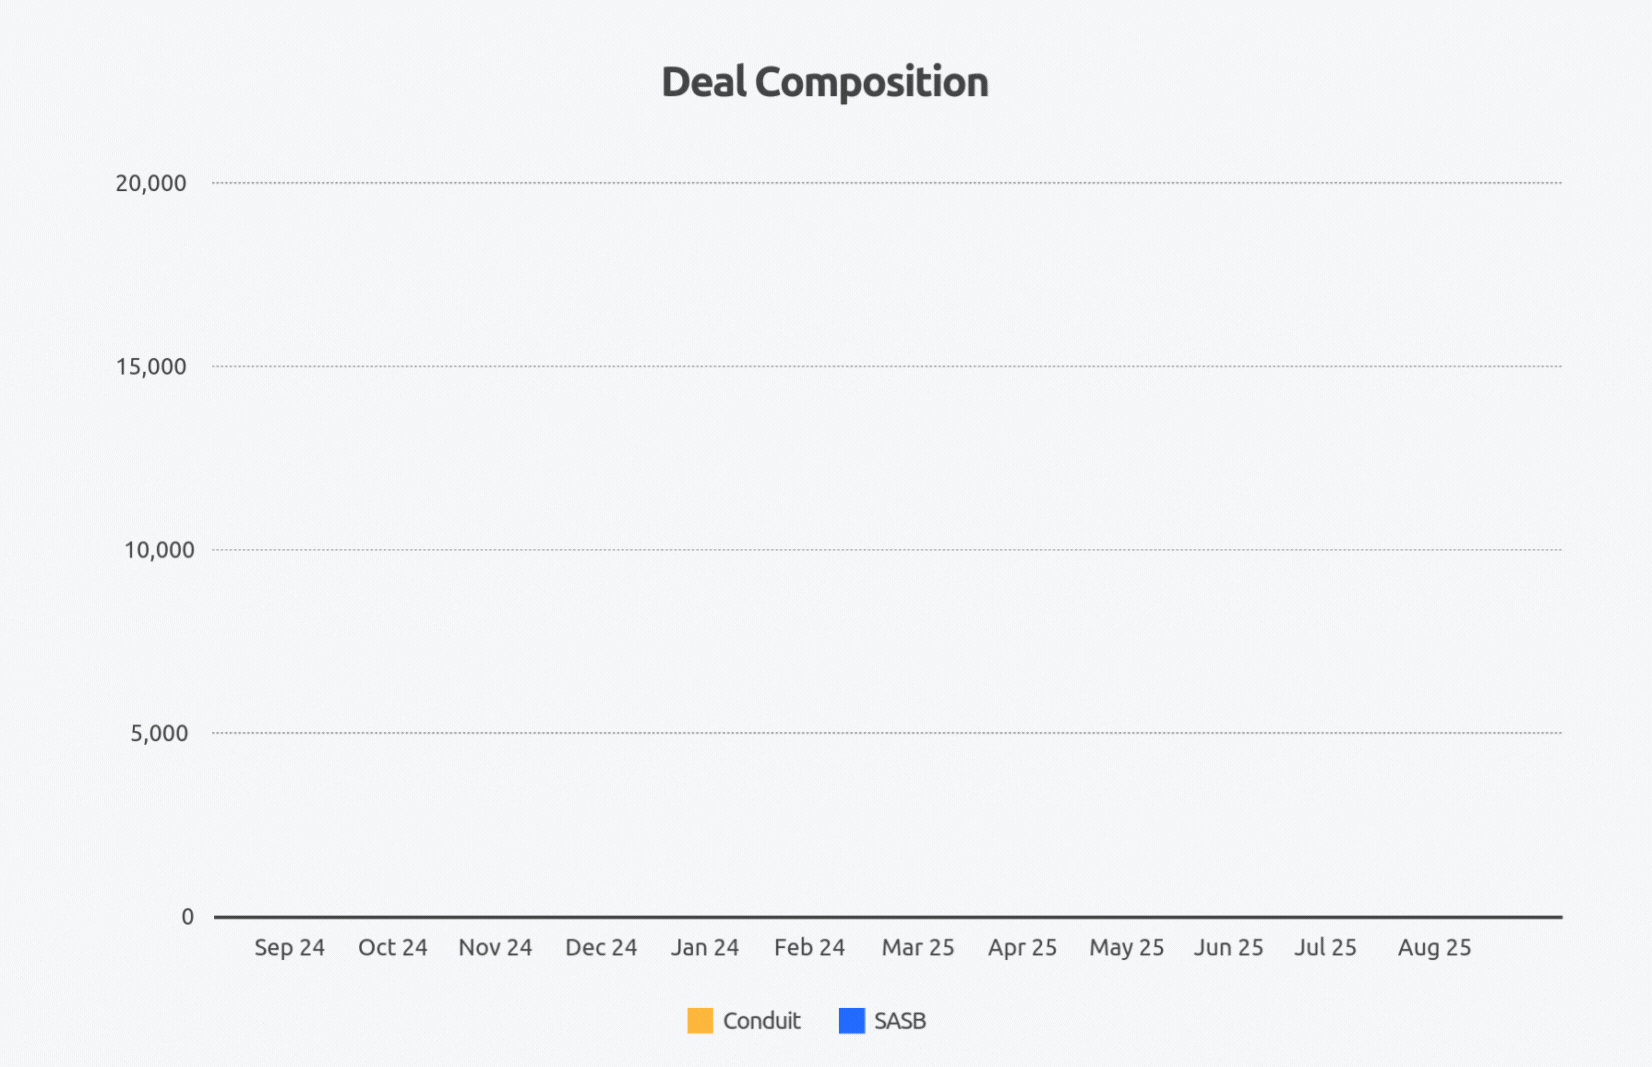Toggle the Conduit series legend label
1652x1067 pixels.
point(761,1021)
